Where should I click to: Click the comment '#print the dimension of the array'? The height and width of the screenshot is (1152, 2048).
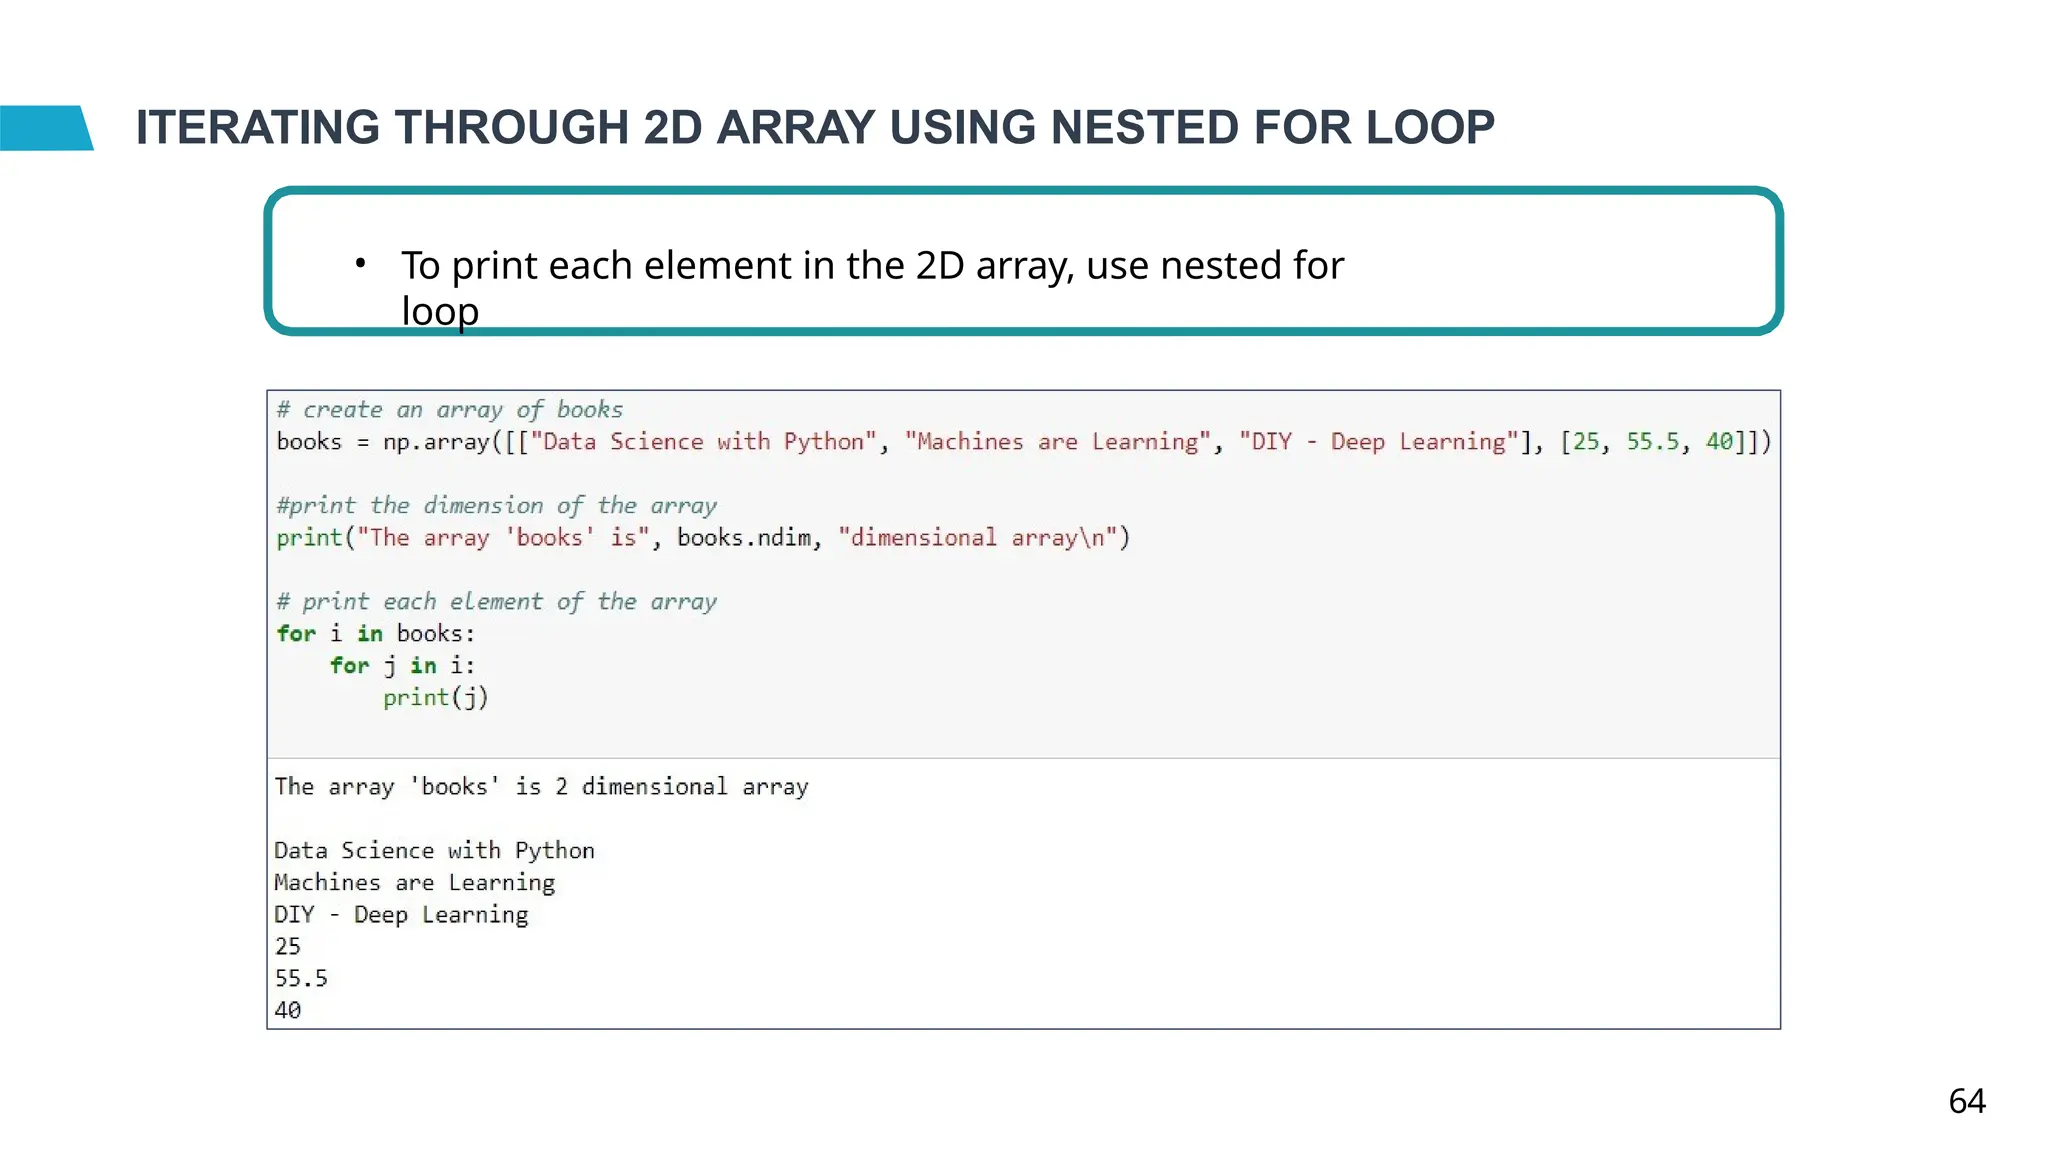(x=496, y=506)
